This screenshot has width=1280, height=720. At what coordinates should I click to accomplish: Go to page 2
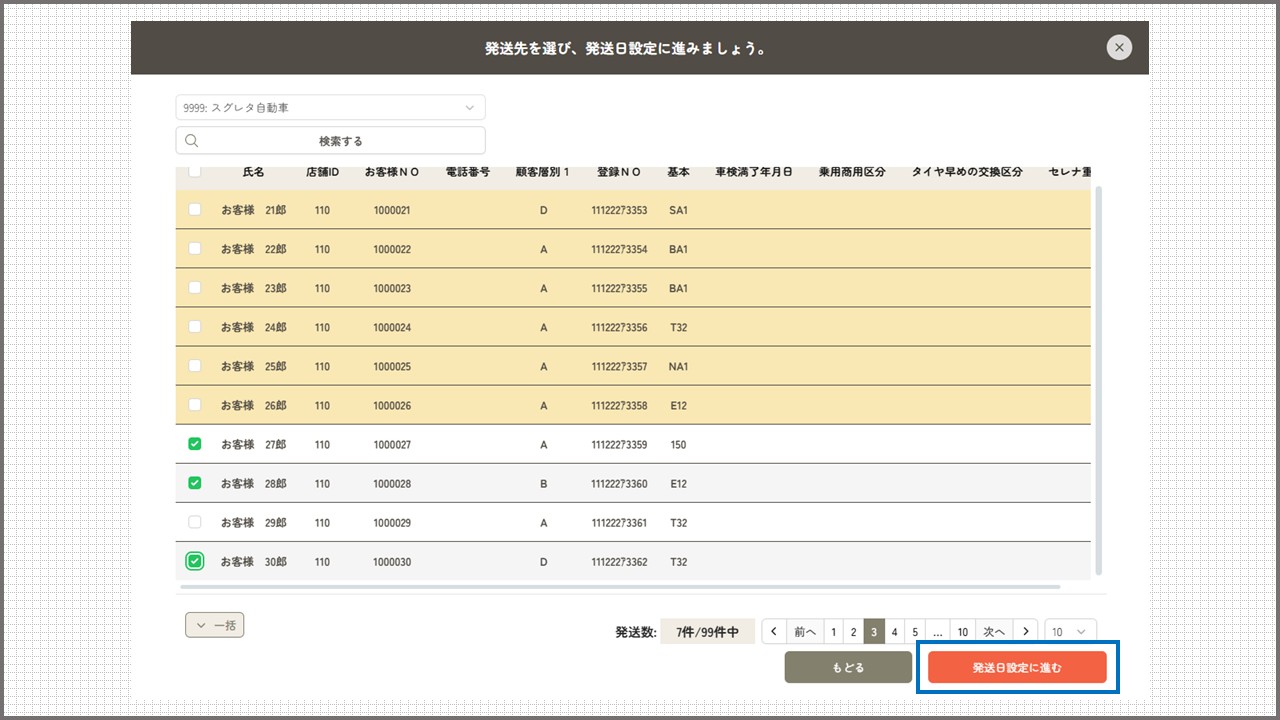tap(853, 632)
